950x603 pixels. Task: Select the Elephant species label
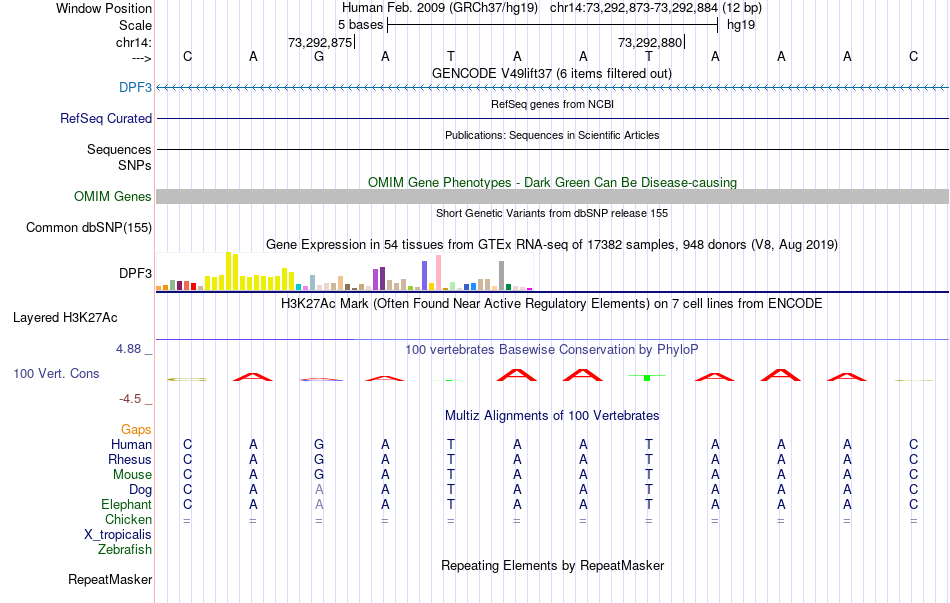[x=127, y=504]
